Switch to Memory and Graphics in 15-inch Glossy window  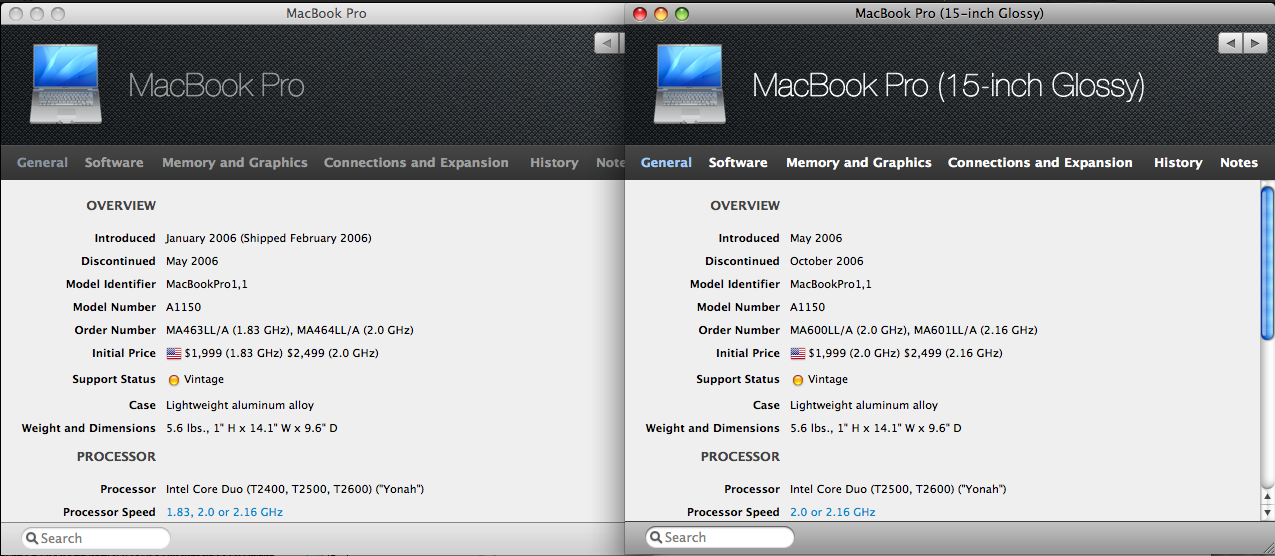point(859,162)
